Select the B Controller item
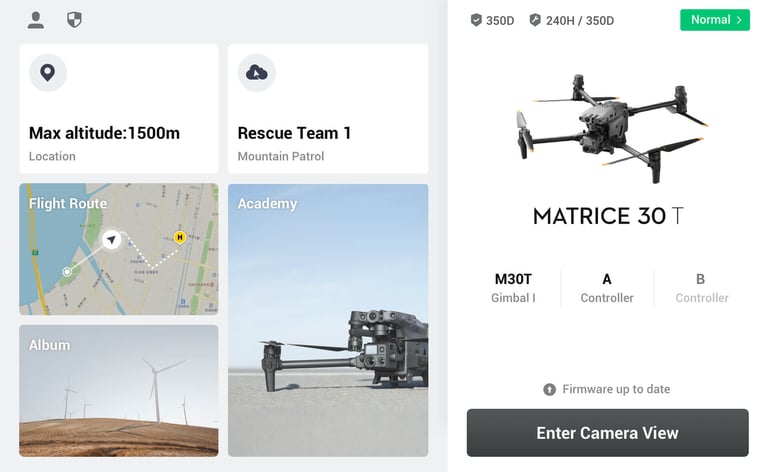Viewport: 768px width, 472px height. pos(701,288)
